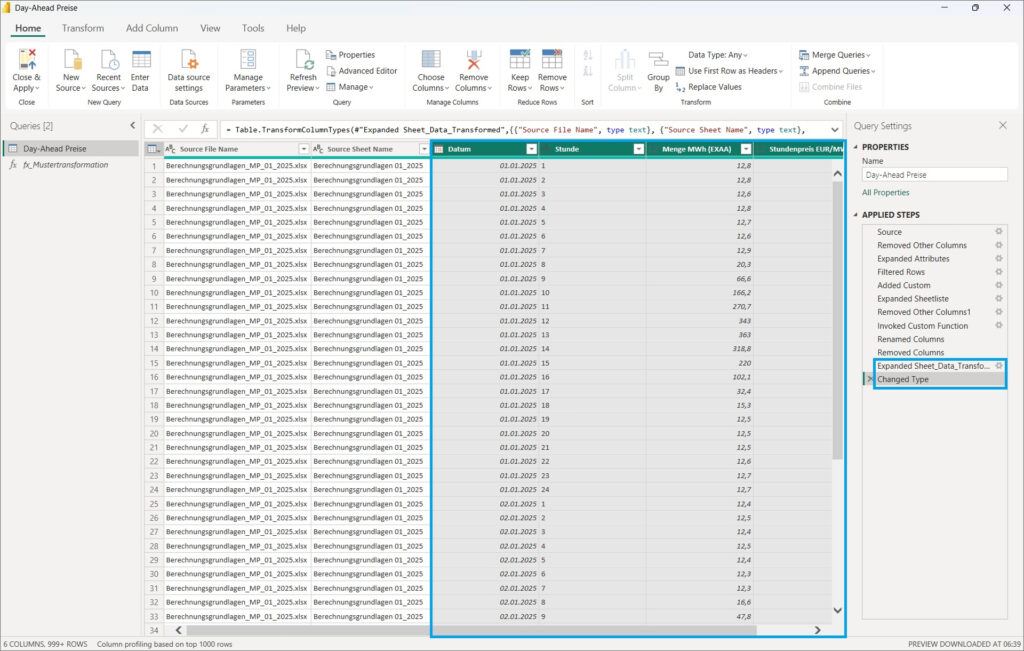
Task: Open the Append Queries command
Action: click(x=837, y=71)
